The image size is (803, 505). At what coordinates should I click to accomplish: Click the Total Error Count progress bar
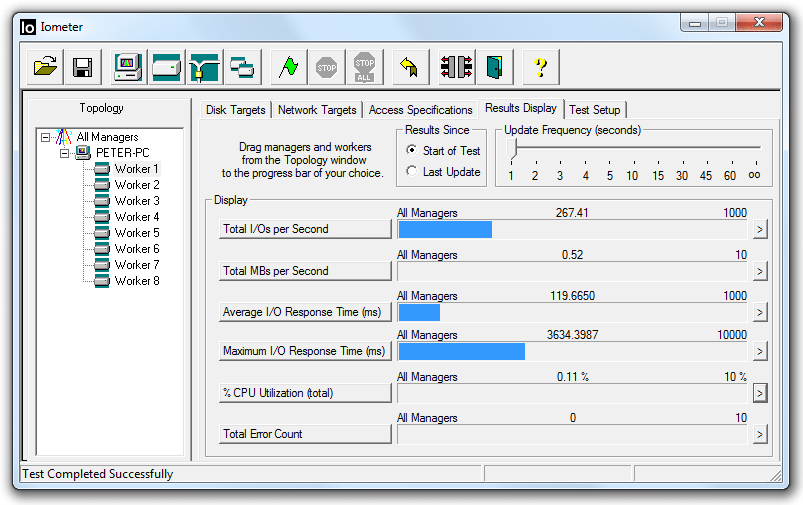pyautogui.click(x=572, y=435)
